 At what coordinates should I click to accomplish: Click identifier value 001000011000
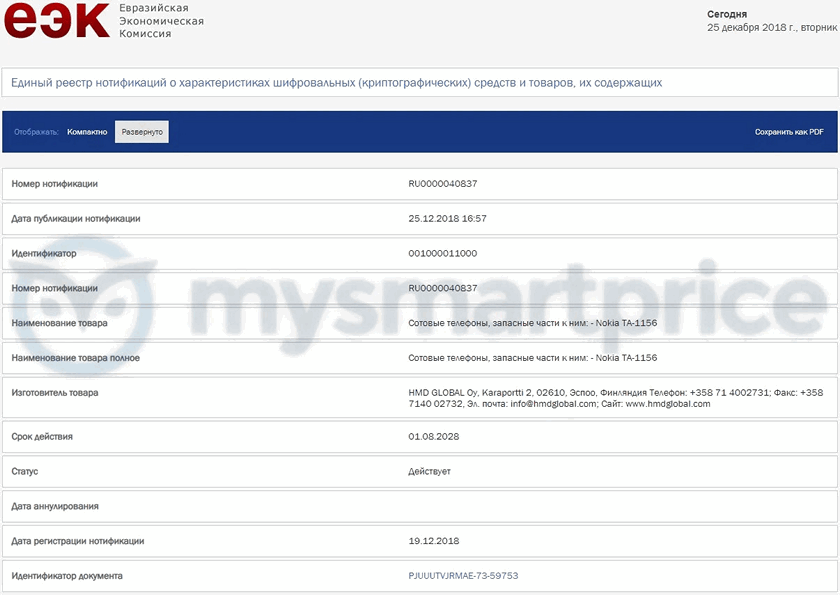442,253
